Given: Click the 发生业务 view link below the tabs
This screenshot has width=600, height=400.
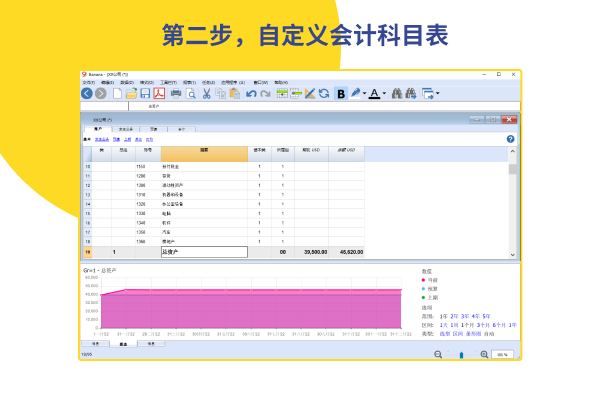Looking at the screenshot, I should point(102,139).
